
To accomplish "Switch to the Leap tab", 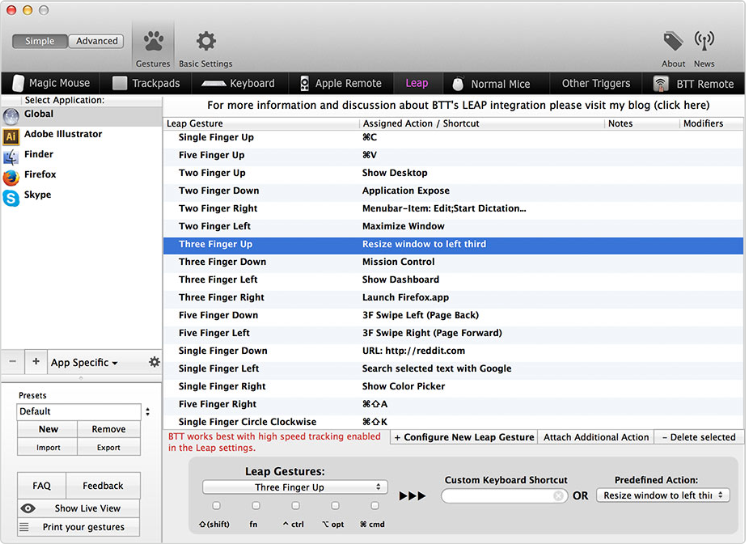I will (x=417, y=83).
